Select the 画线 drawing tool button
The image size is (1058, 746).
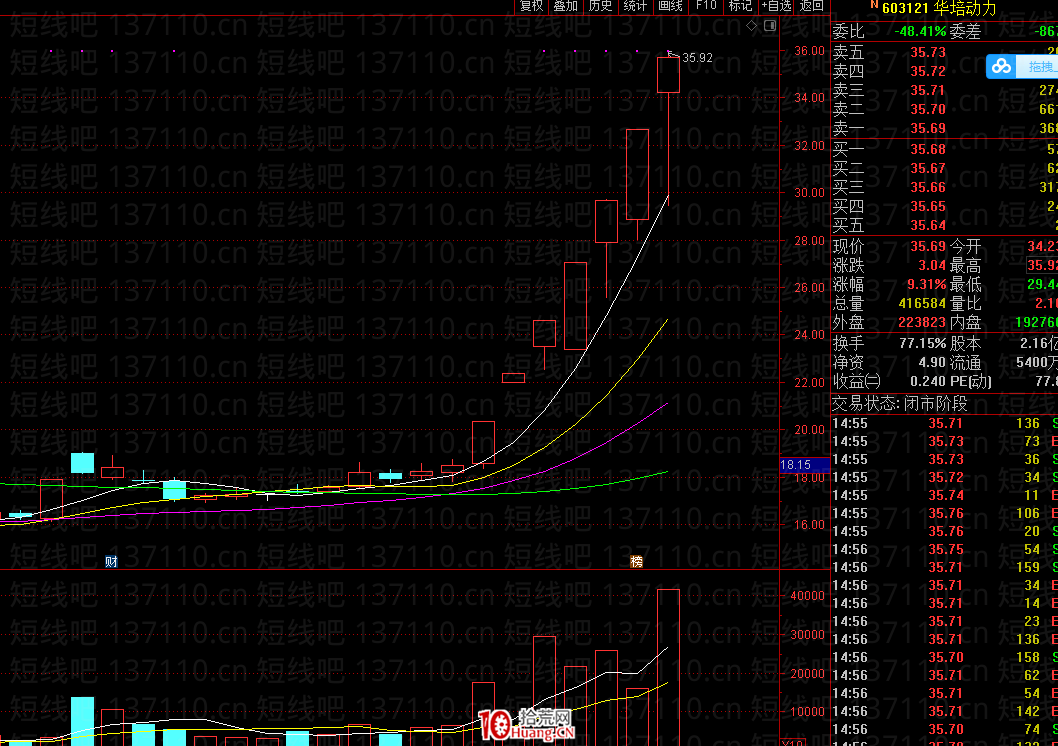point(670,6)
